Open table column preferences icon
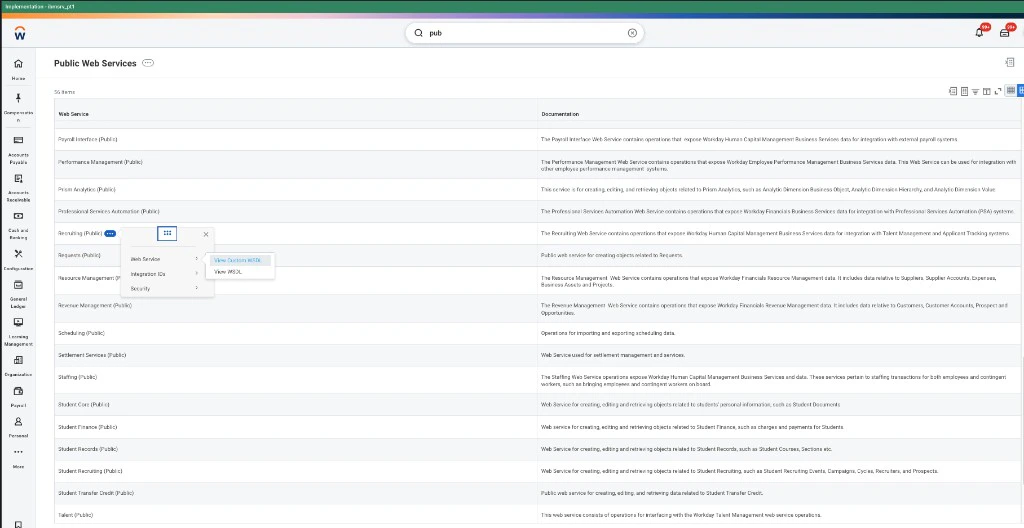 coord(986,91)
